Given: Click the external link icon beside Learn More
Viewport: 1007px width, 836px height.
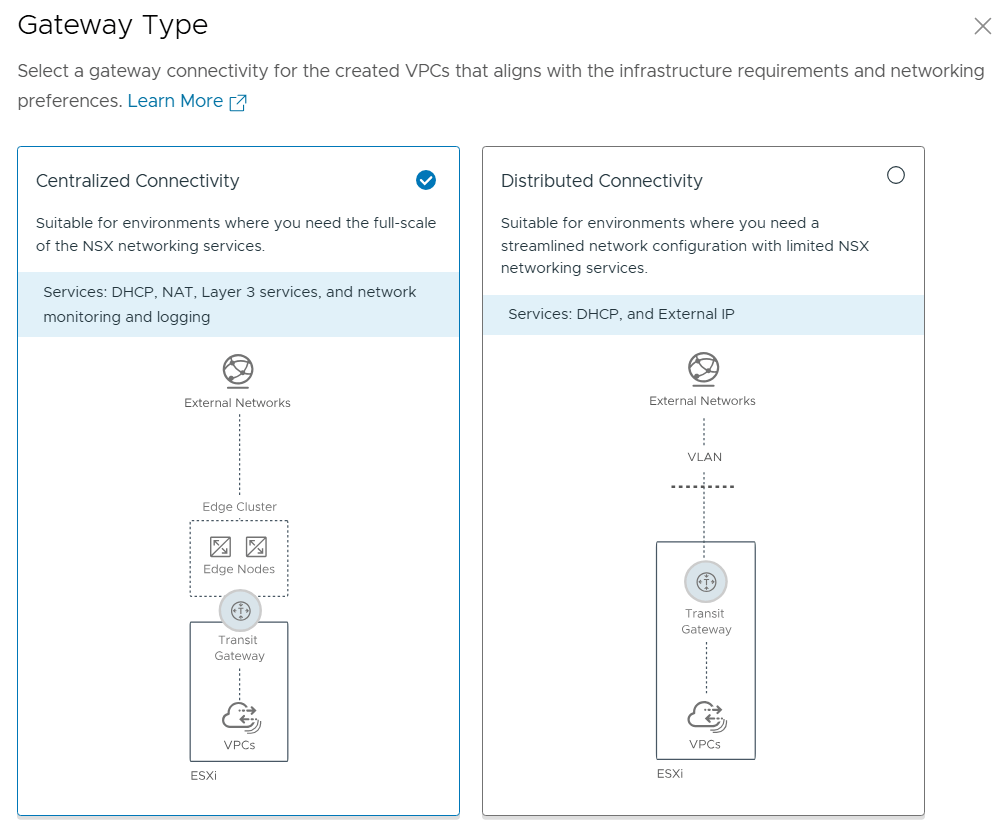Looking at the screenshot, I should coord(238,102).
